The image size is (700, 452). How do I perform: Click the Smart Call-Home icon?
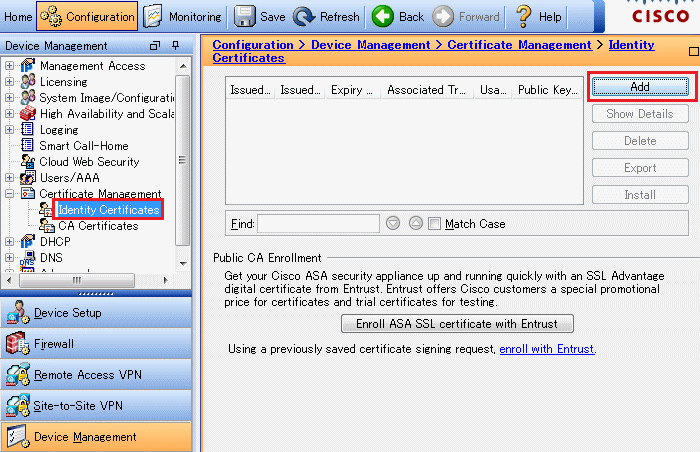pos(28,145)
